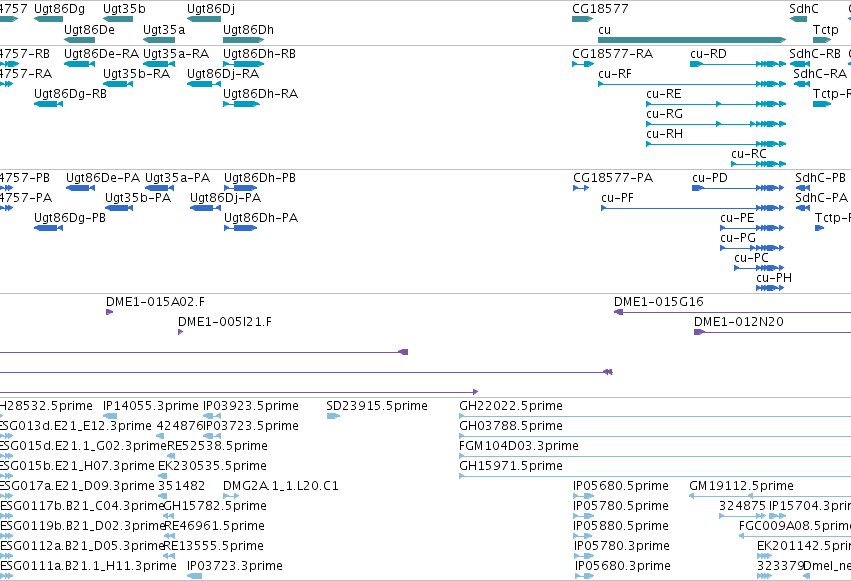This screenshot has width=851, height=581.
Task: Click EST DMG2A.1_1.L20.C1
Action: tap(231, 496)
